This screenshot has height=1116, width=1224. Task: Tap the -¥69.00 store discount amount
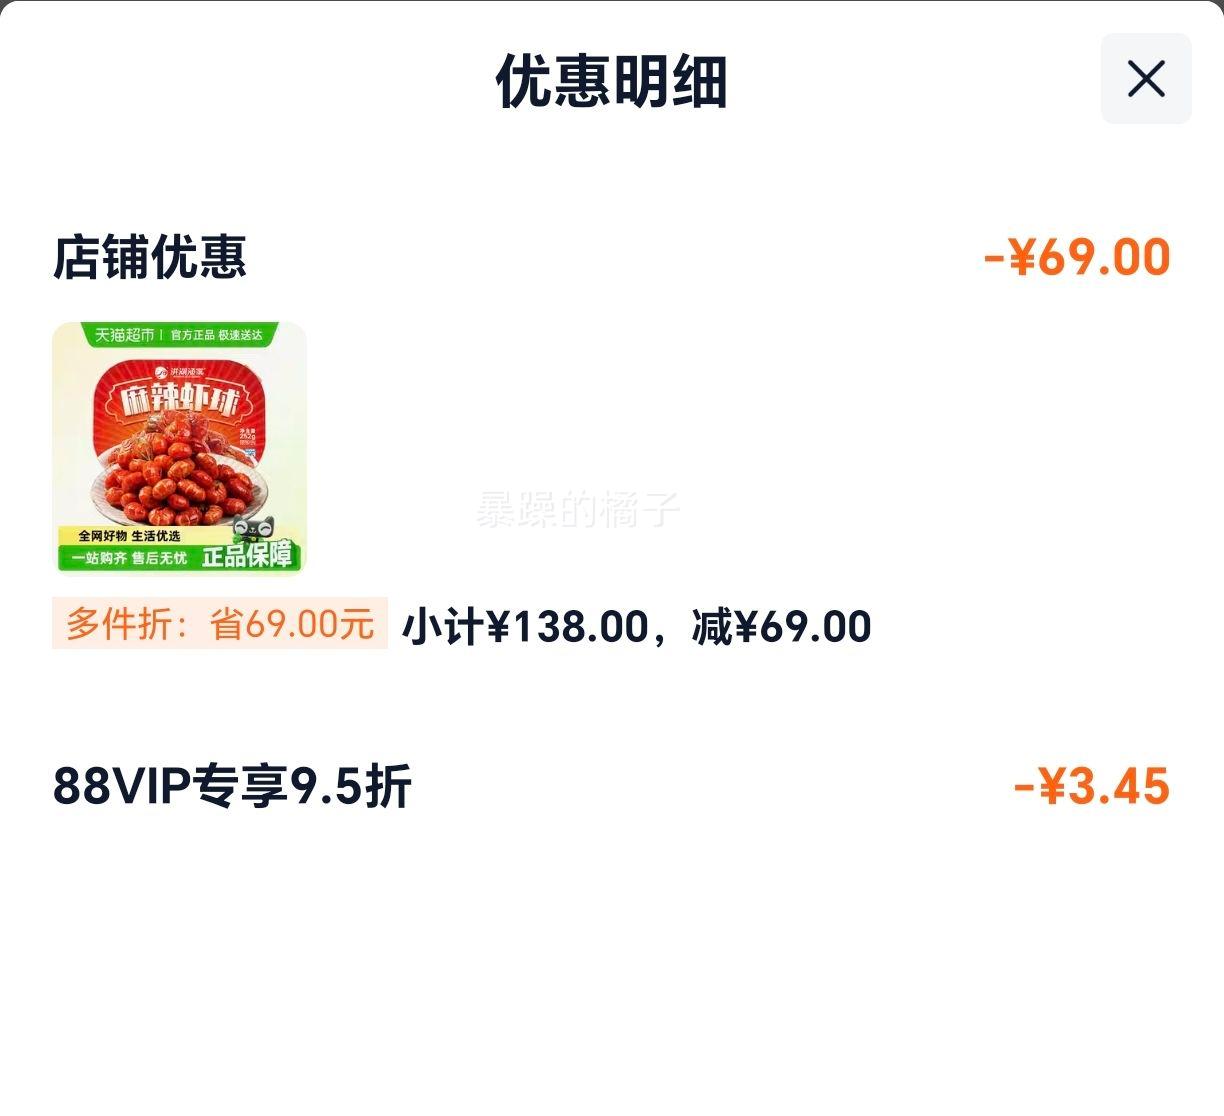[x=1077, y=257]
